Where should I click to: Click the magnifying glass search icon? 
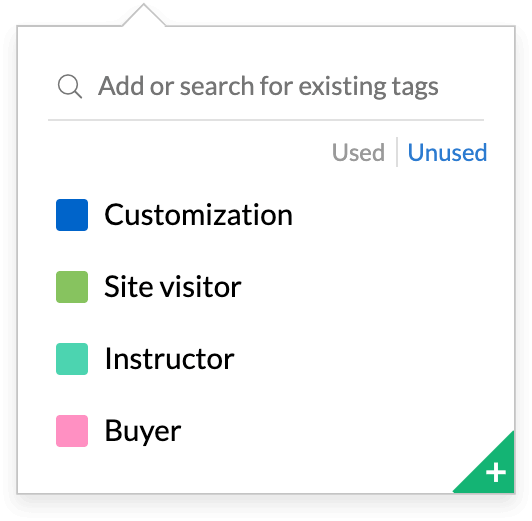click(70, 86)
